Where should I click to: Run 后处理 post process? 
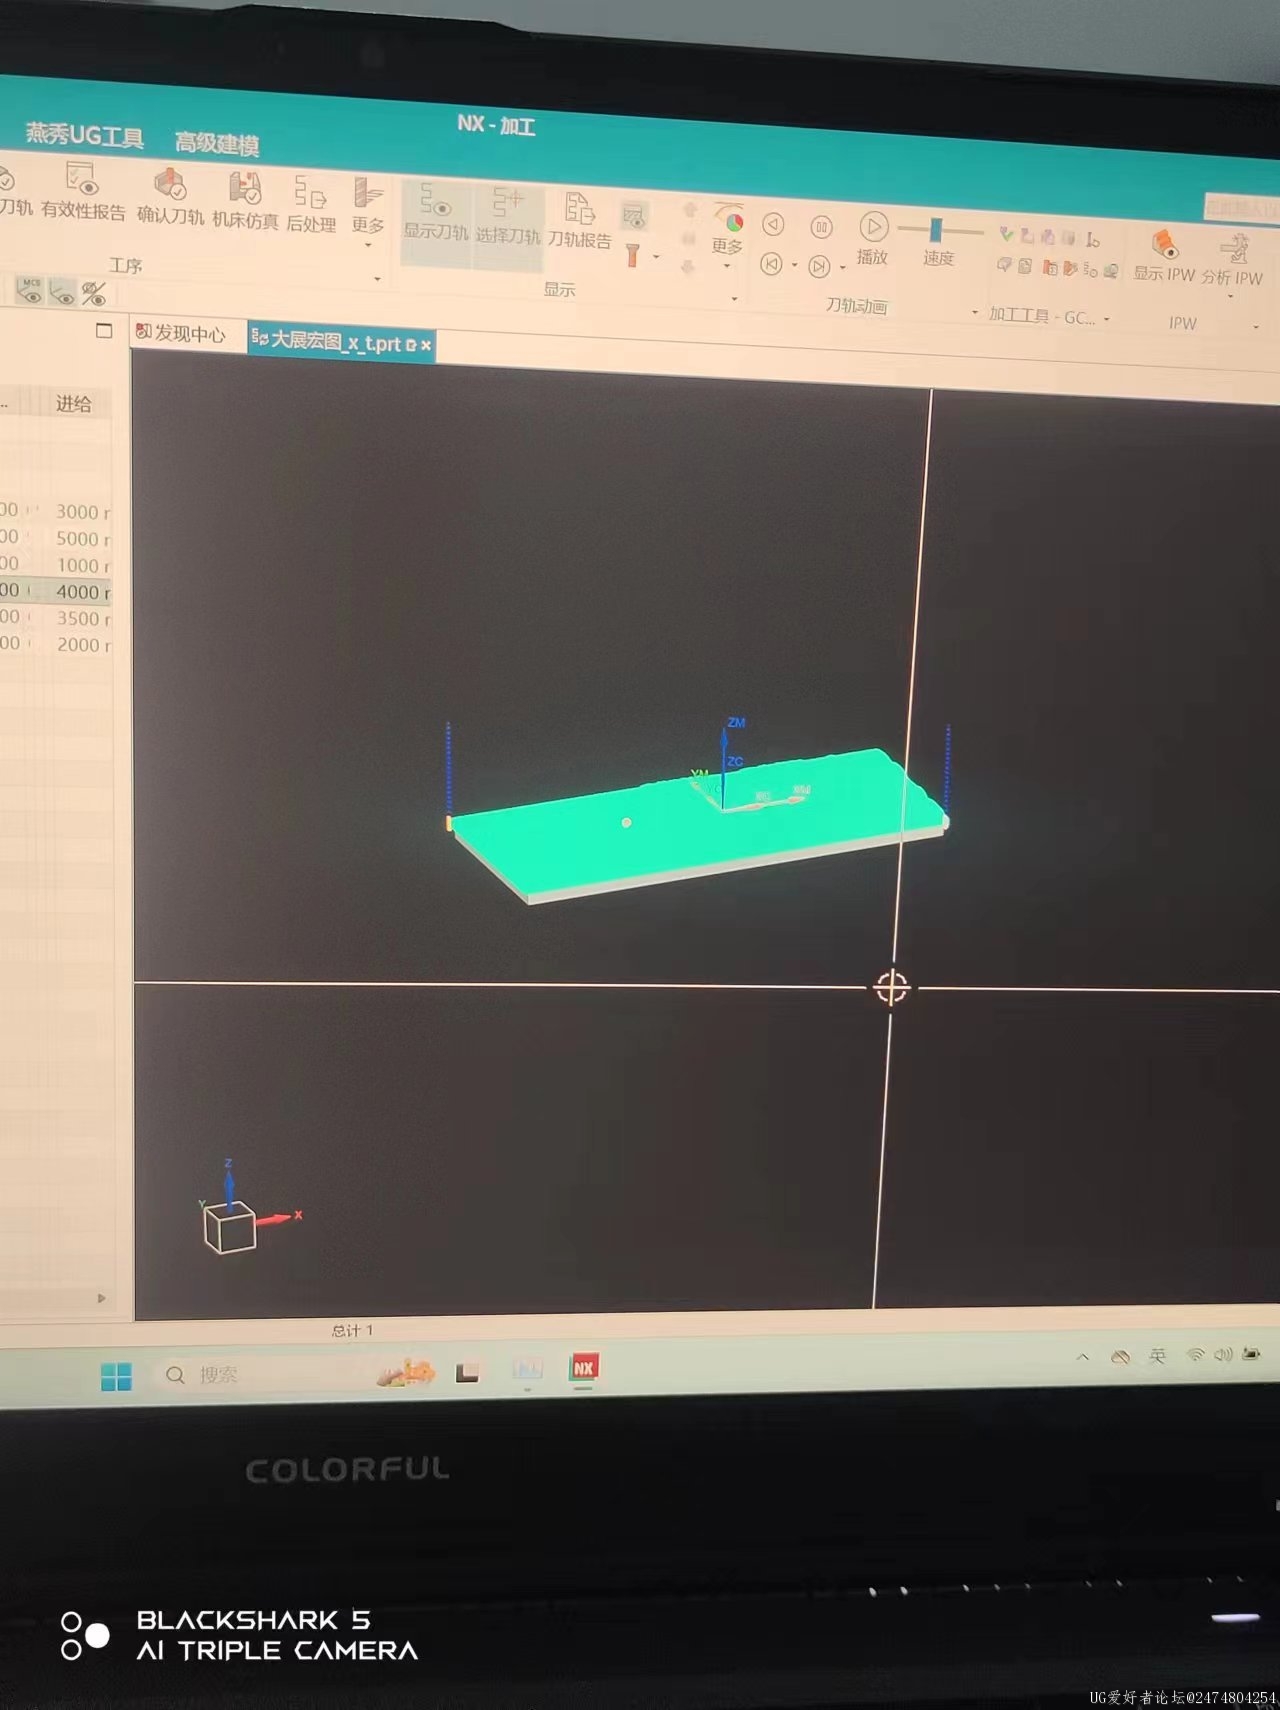[311, 205]
